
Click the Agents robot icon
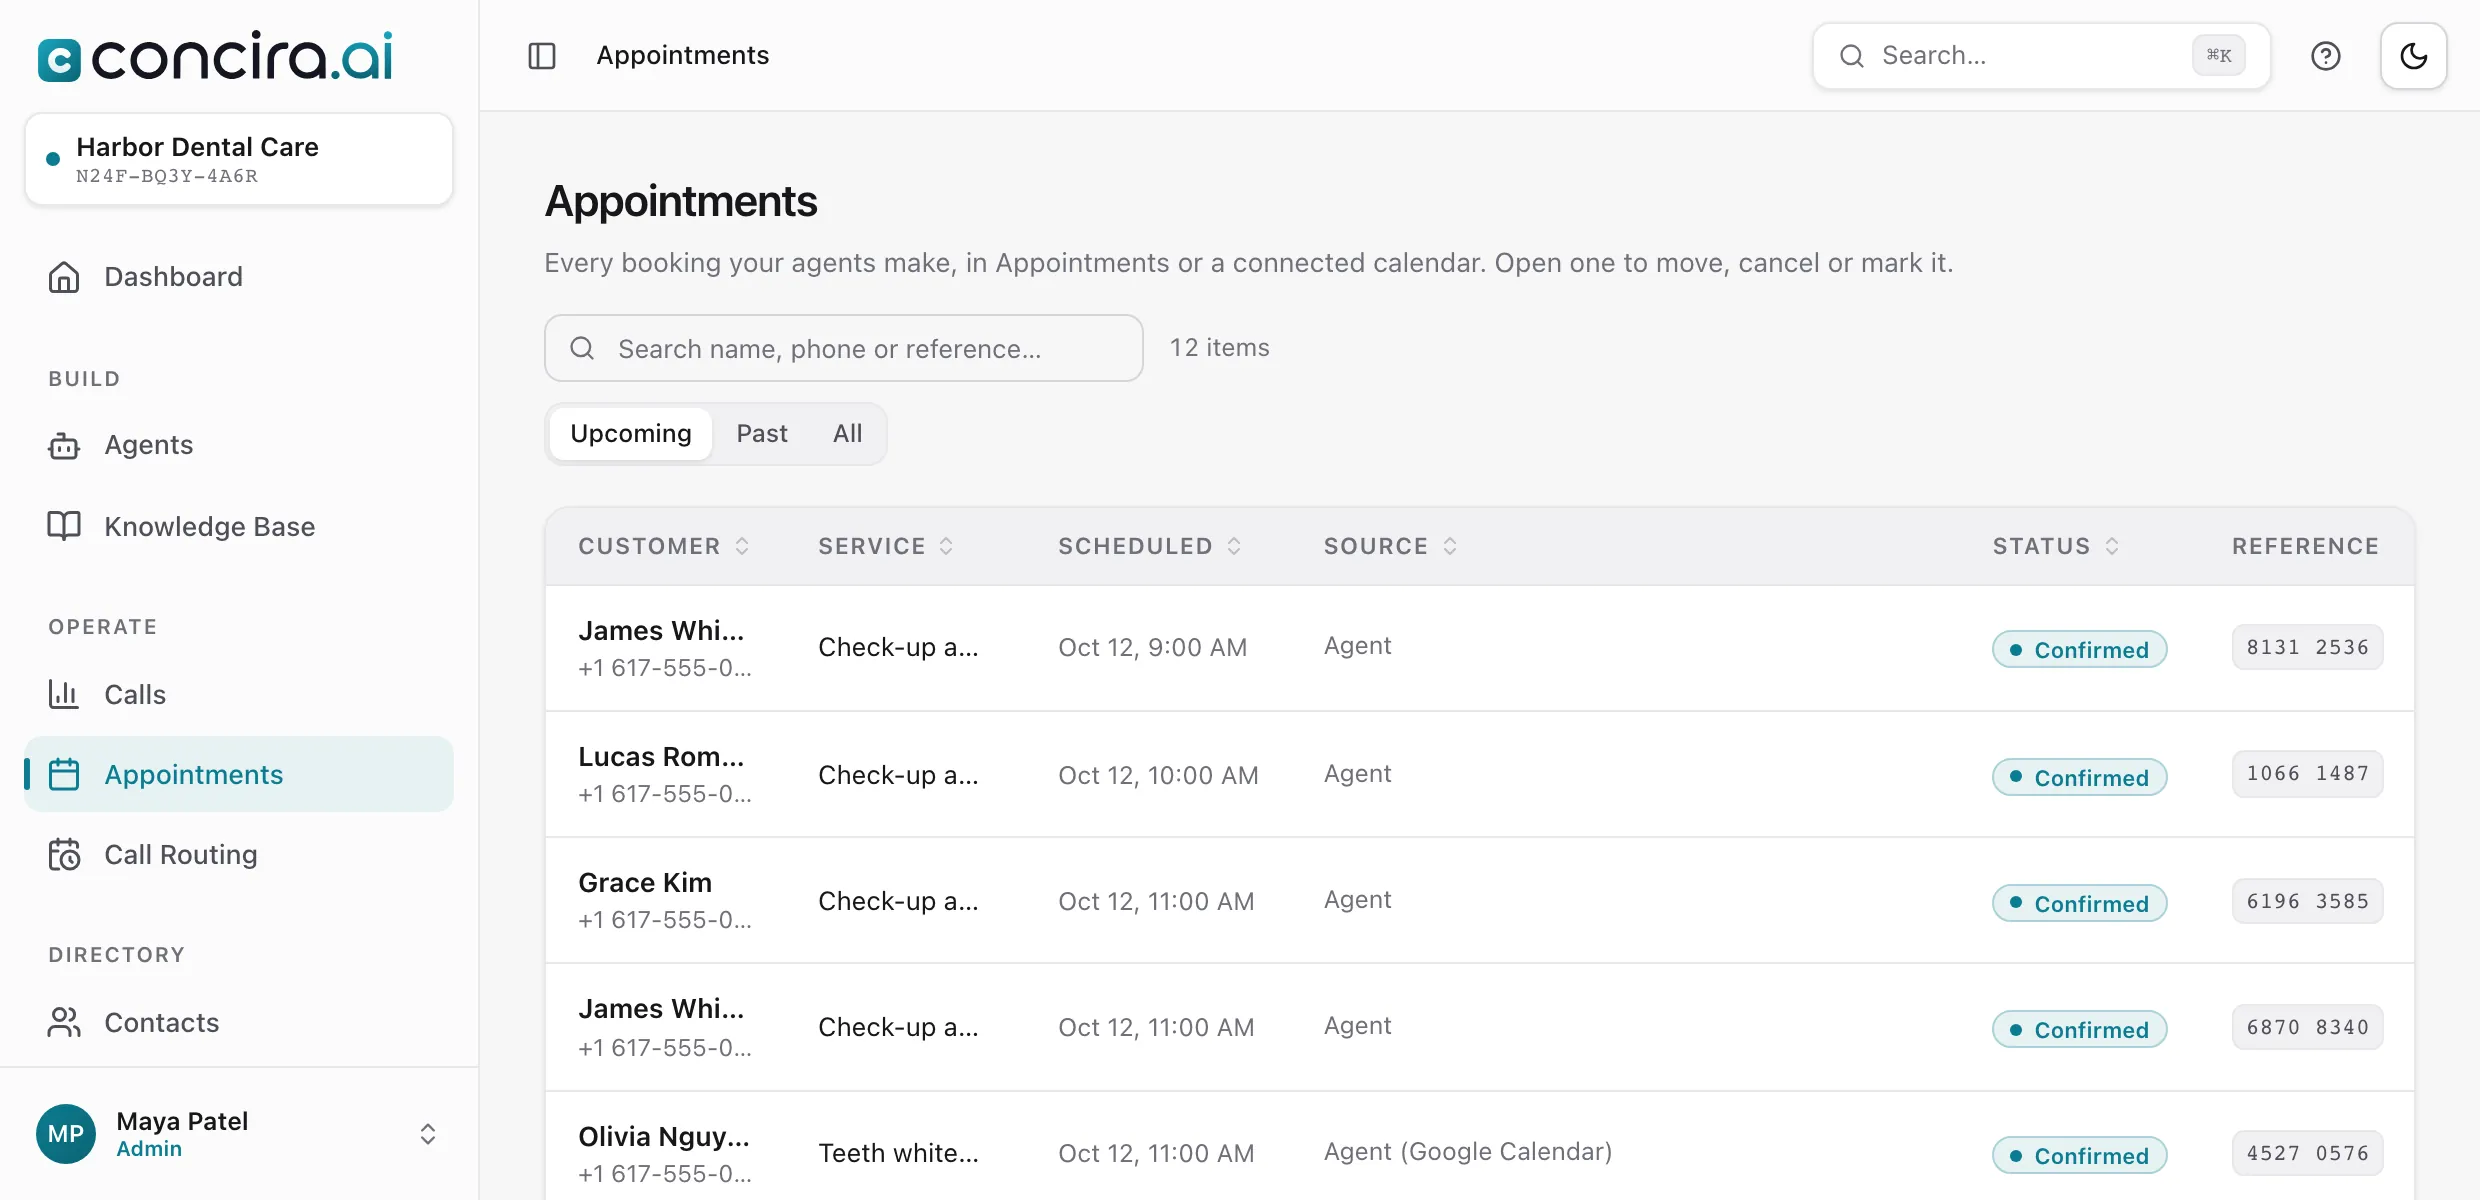64,445
